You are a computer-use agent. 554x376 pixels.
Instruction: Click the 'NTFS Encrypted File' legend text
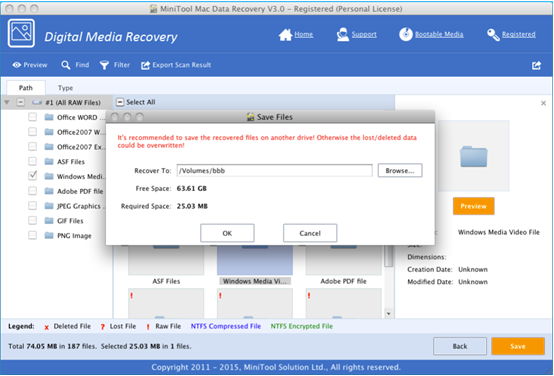pos(302,326)
